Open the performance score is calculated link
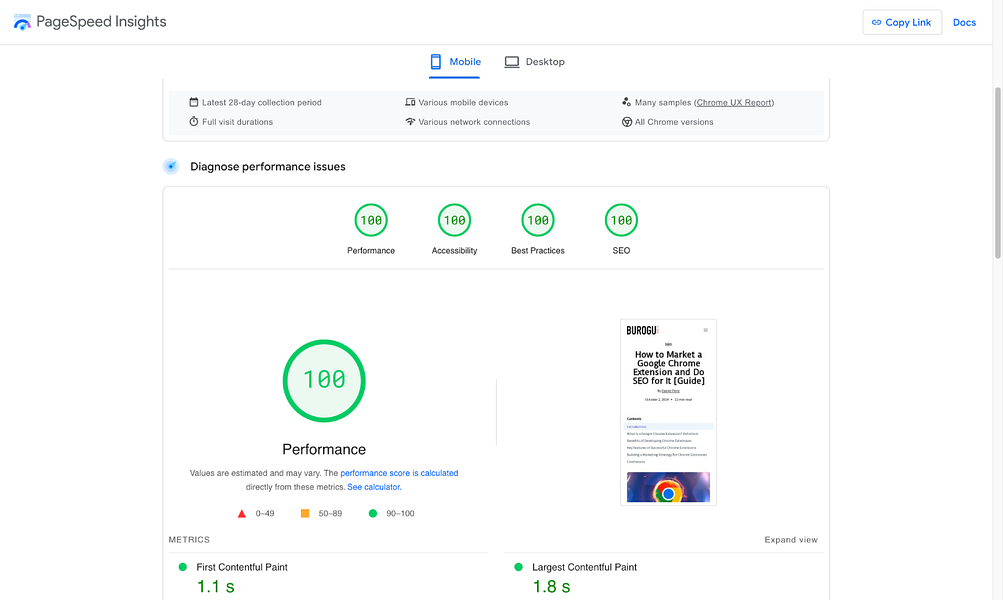The height and width of the screenshot is (600, 1003). tap(399, 473)
